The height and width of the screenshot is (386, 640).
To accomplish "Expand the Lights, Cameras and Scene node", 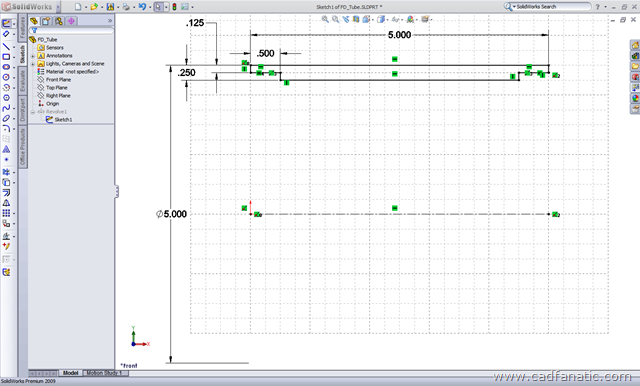I will pos(33,64).
